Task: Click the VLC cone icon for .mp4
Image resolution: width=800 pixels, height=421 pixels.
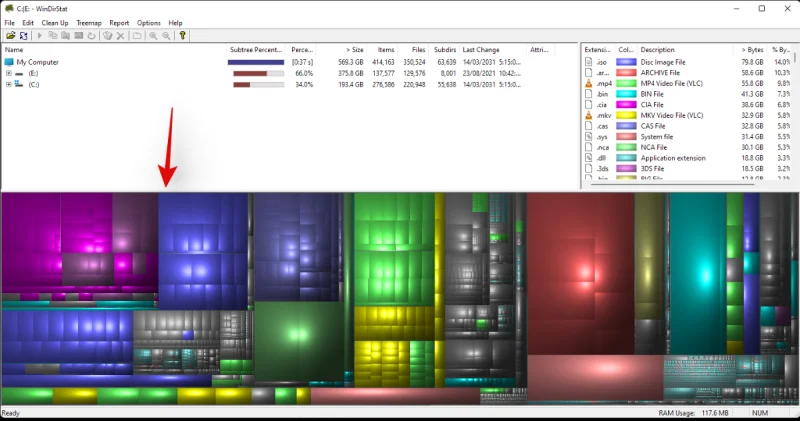Action: (589, 84)
